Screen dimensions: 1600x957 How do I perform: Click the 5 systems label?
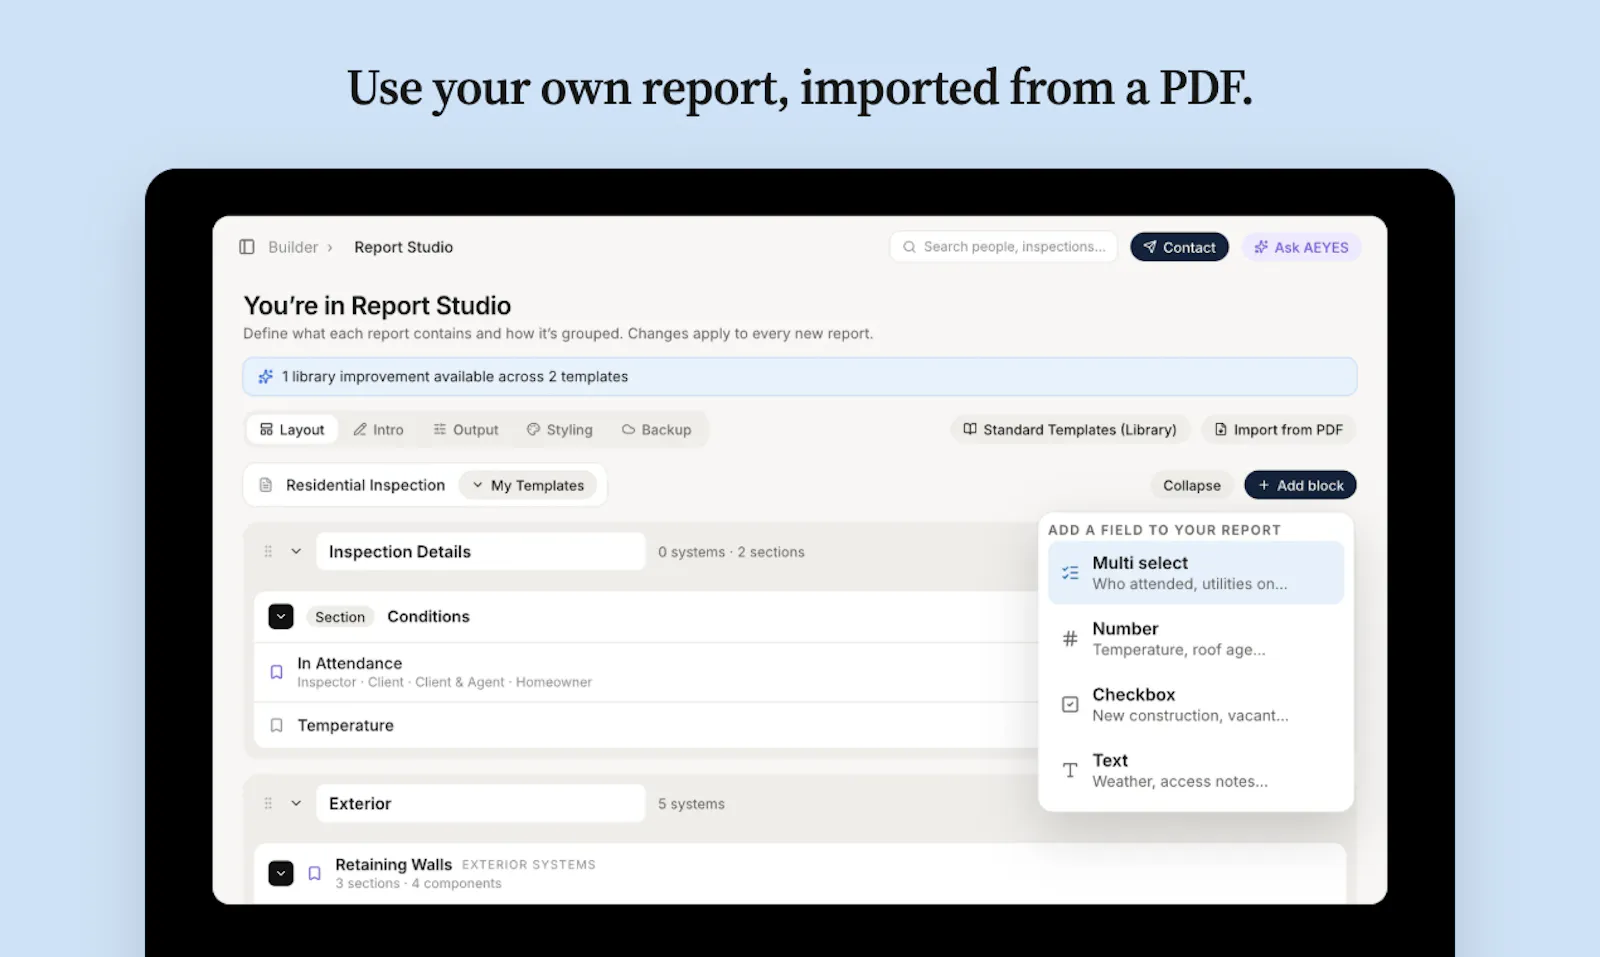[x=691, y=804]
